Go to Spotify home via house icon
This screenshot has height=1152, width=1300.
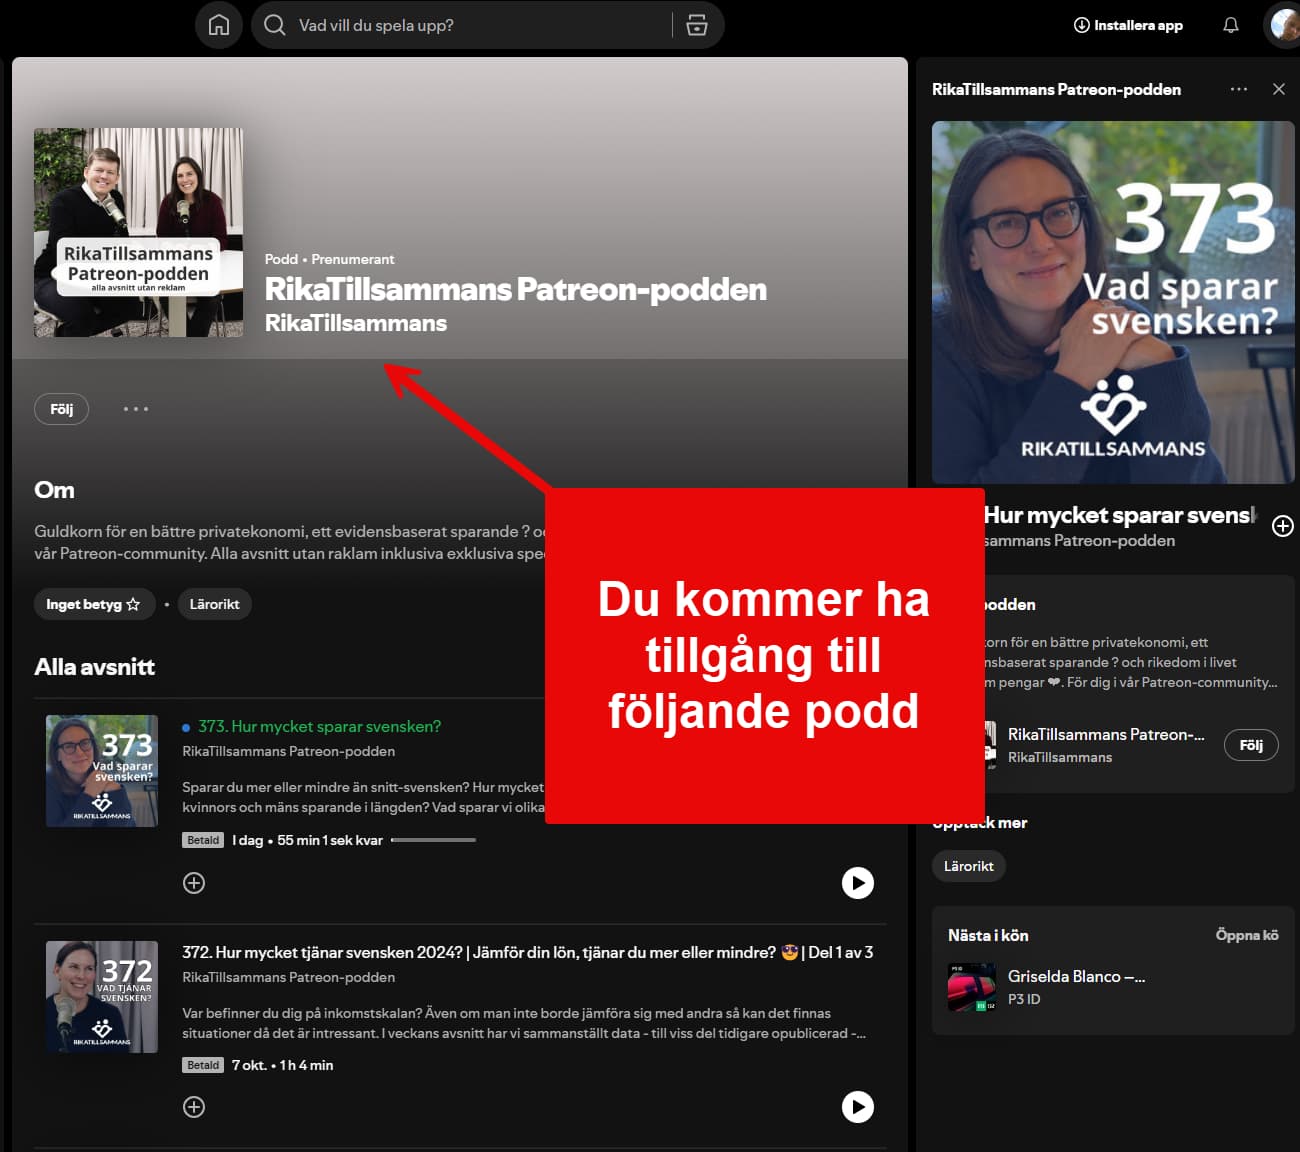219,25
